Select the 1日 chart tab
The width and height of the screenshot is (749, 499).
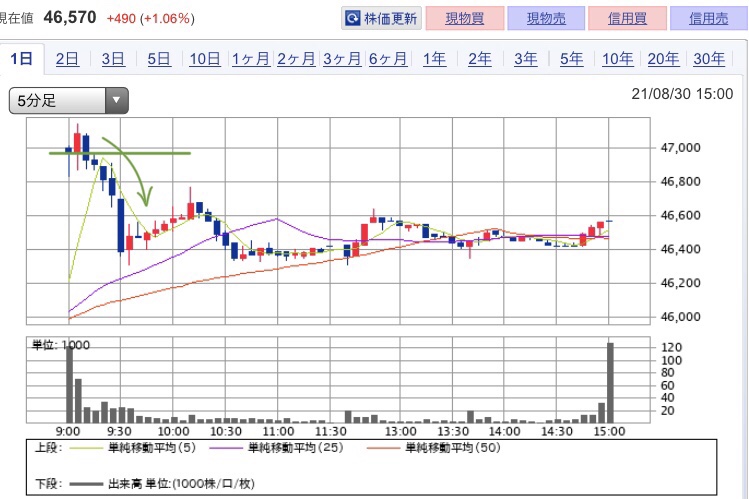[x=21, y=59]
